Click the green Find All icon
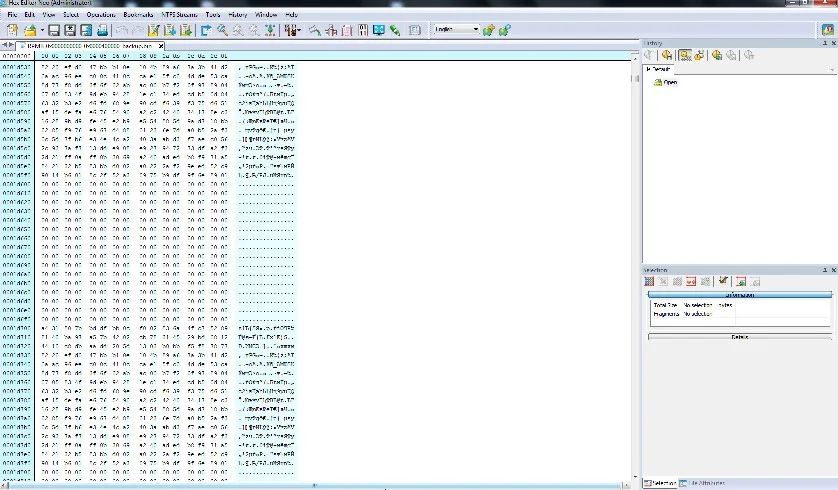This screenshot has width=838, height=490. [270, 30]
